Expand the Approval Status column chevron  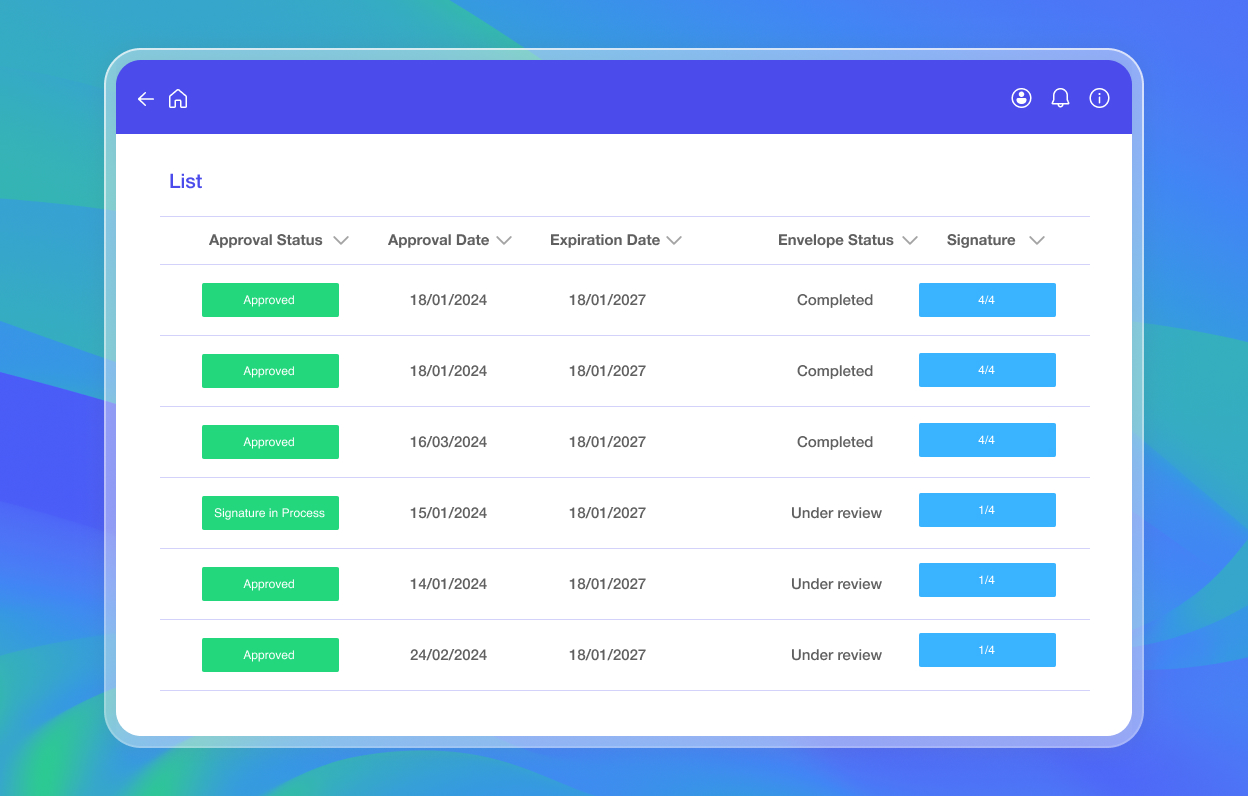point(341,241)
